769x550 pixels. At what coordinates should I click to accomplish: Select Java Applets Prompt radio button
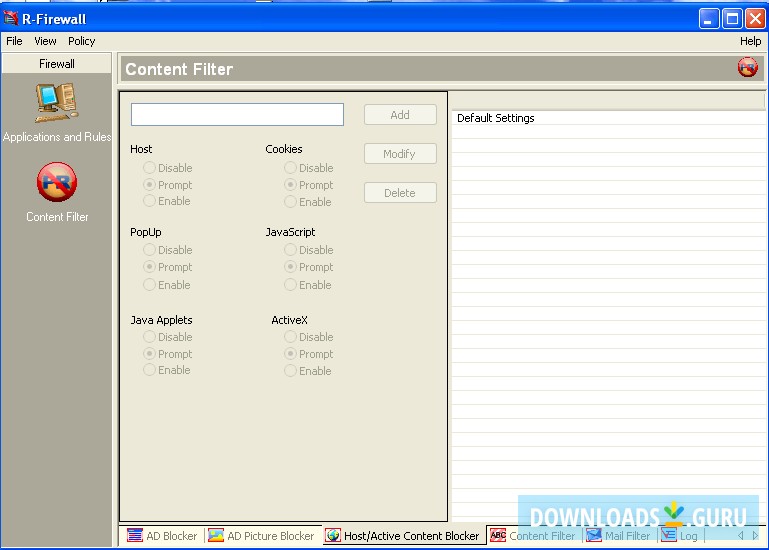click(x=149, y=353)
